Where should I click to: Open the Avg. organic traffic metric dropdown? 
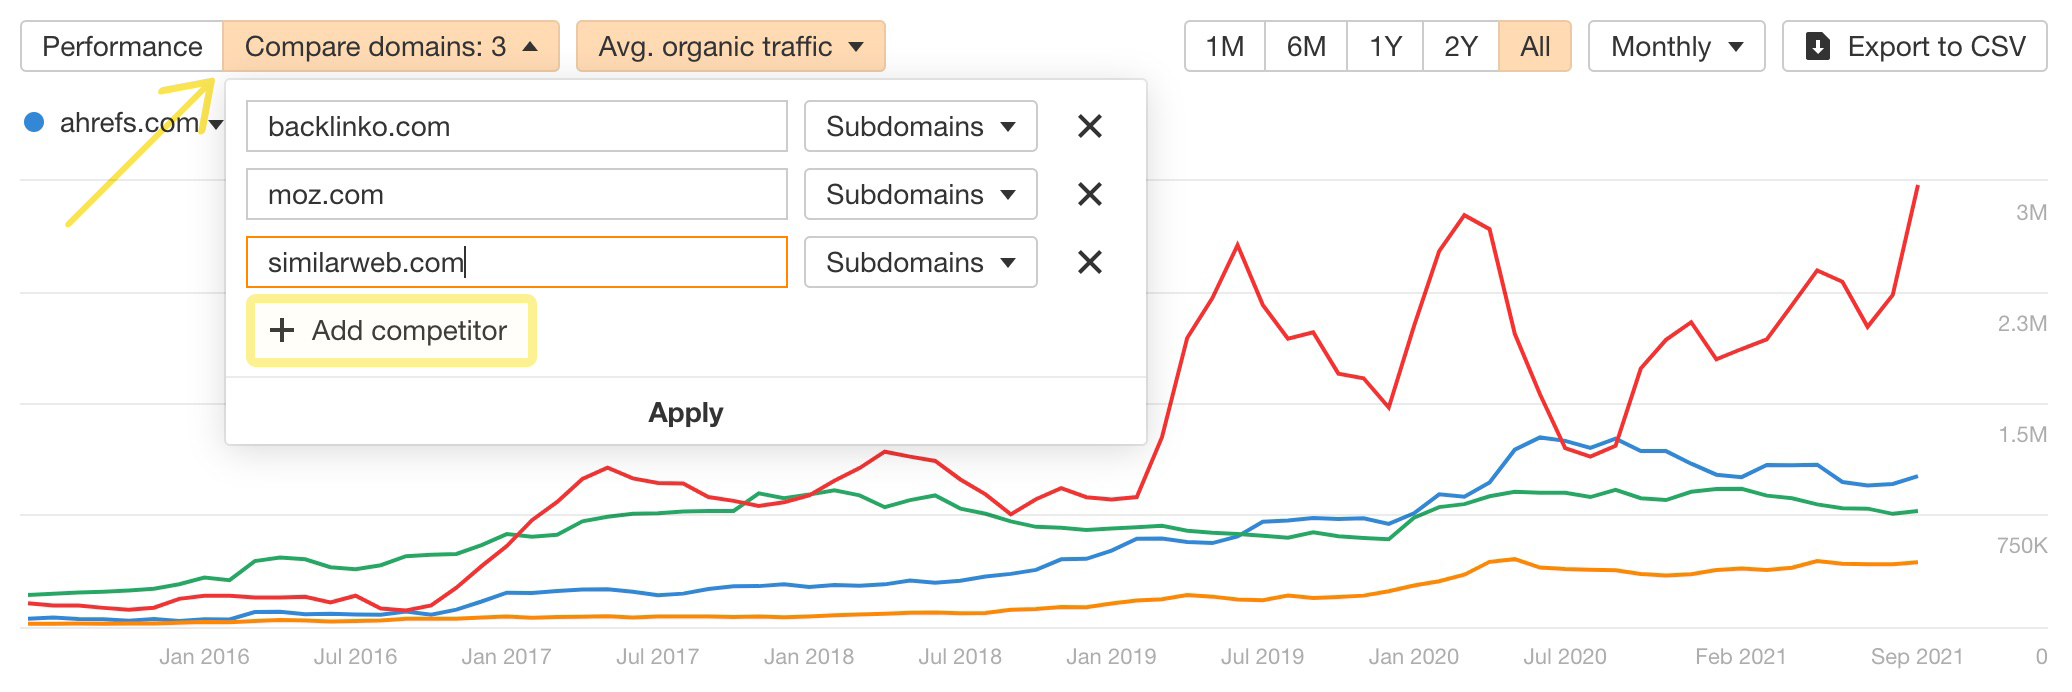click(730, 47)
